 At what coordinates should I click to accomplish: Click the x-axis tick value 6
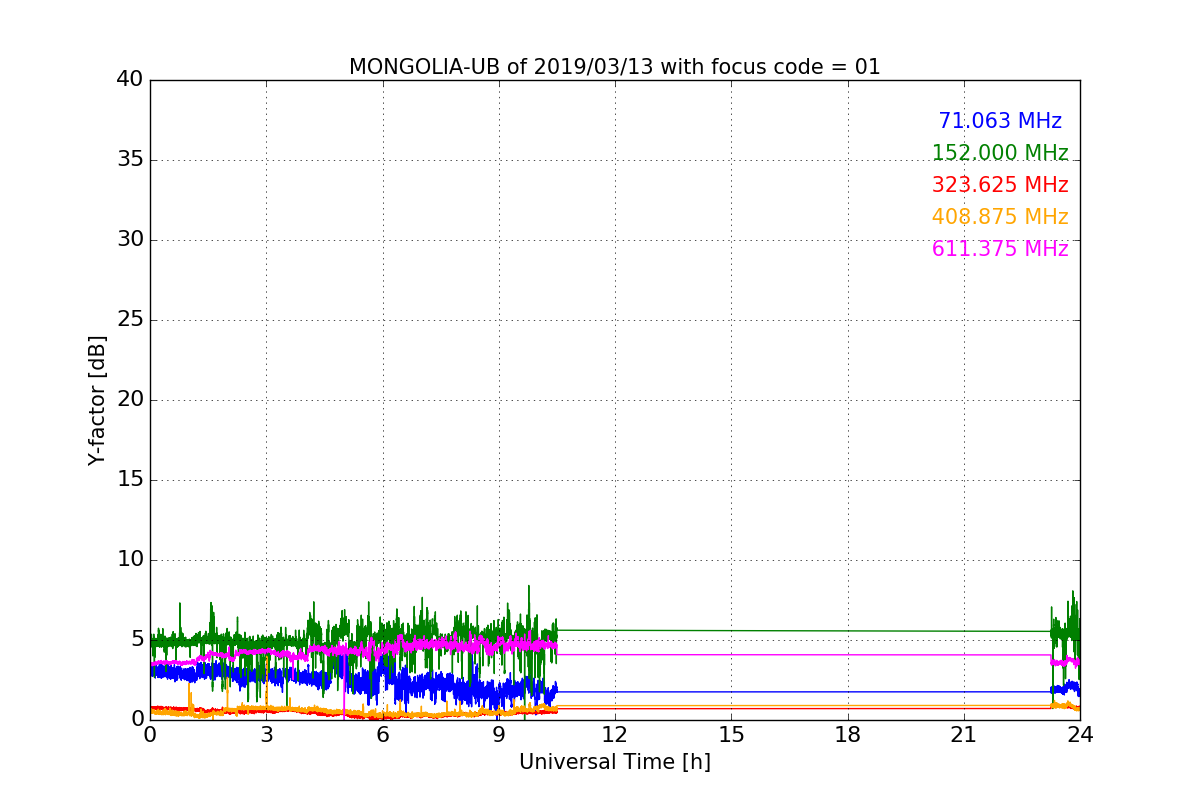(382, 735)
